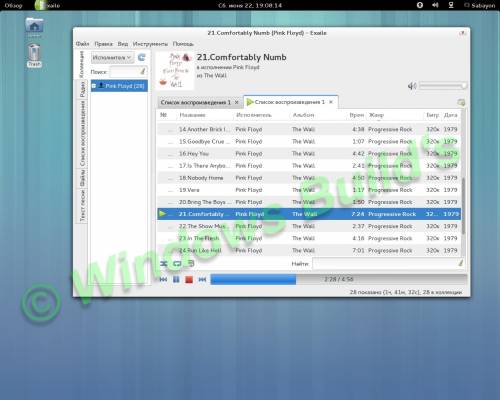Select track 20.Bring The Boys row
This screenshot has height=400, width=500.
click(x=309, y=202)
